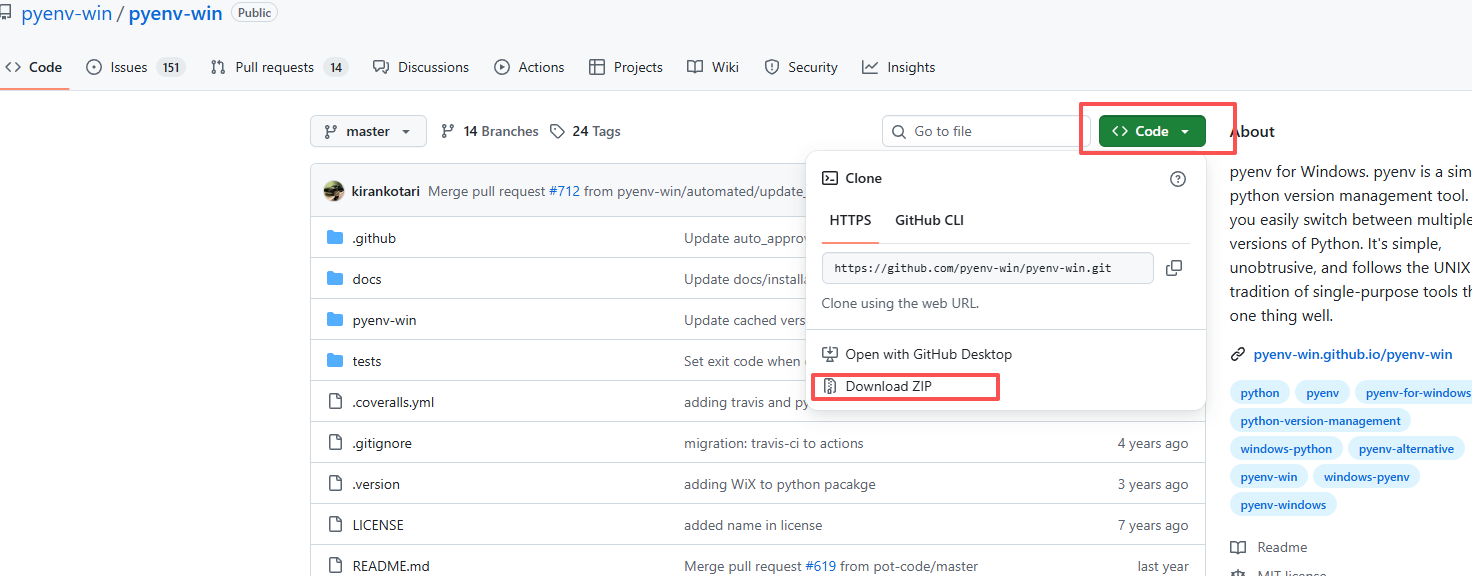
Task: Click the kirankotari avatar thumbnail
Action: 334,191
